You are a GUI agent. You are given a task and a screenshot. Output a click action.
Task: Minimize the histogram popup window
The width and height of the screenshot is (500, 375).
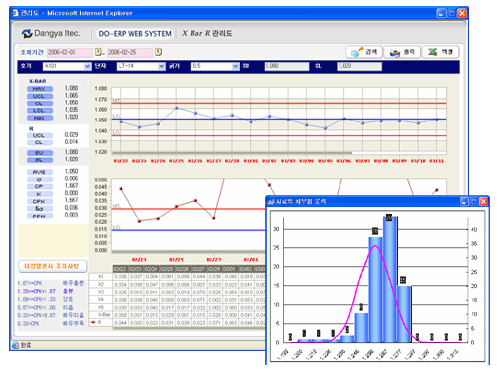coord(464,201)
